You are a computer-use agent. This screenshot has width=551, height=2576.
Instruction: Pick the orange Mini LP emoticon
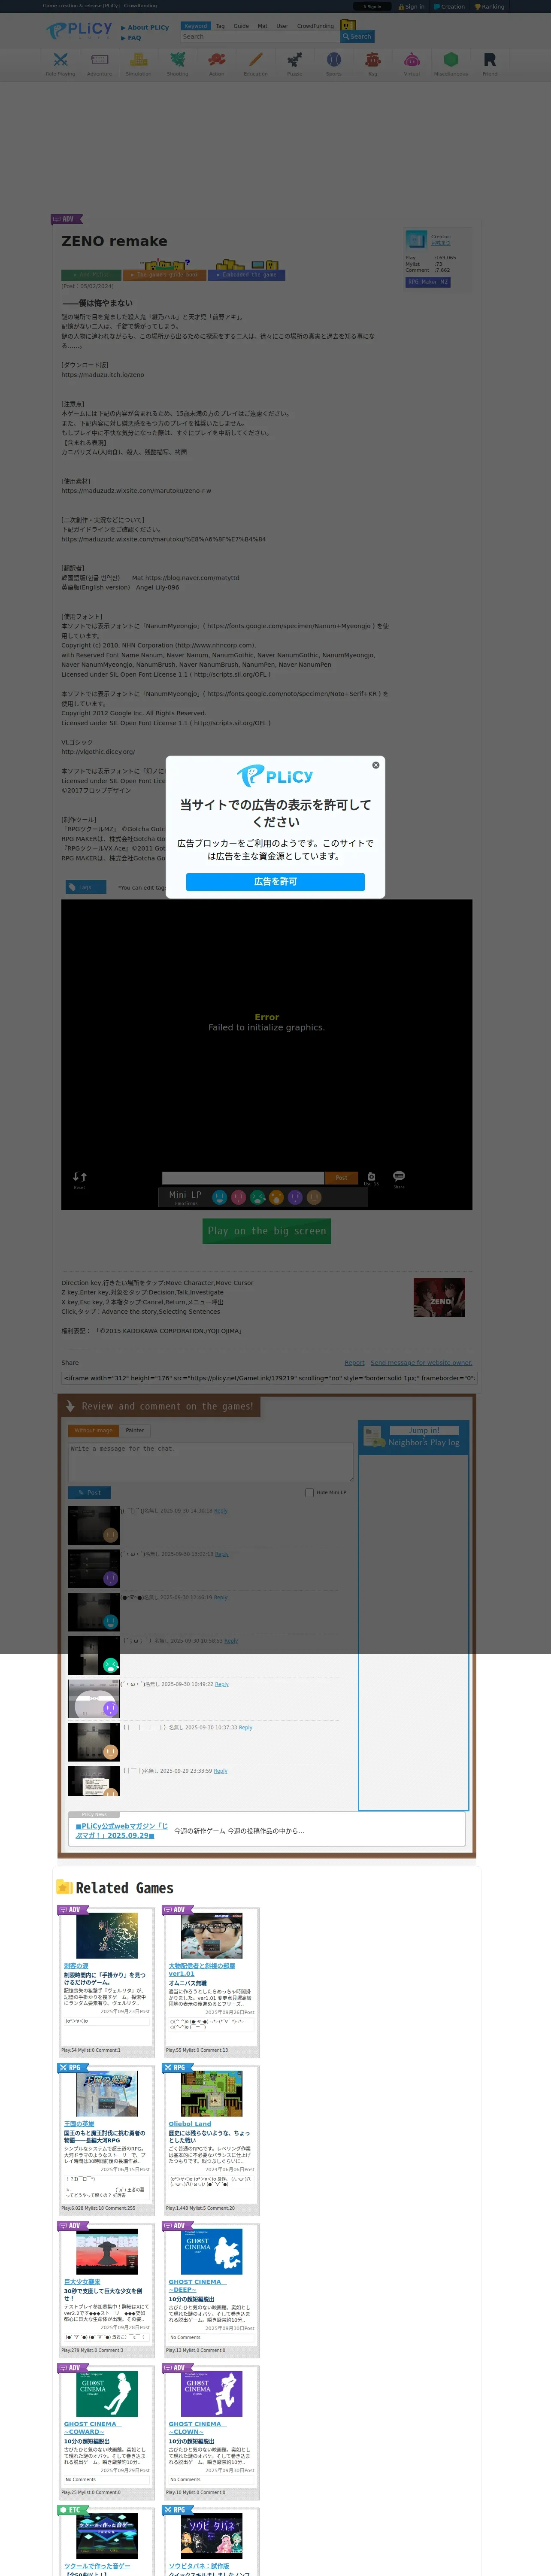pyautogui.click(x=276, y=1197)
